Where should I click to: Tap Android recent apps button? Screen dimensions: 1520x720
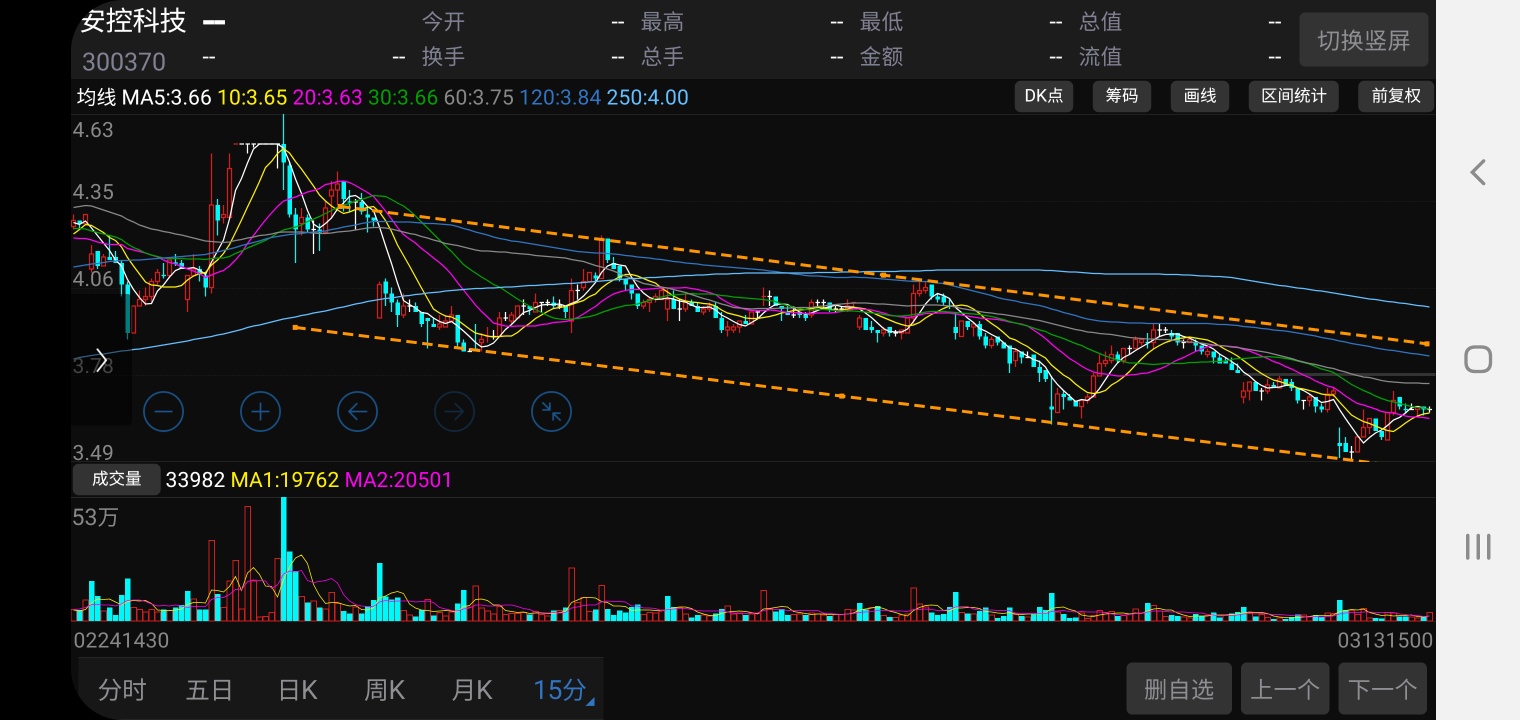pyautogui.click(x=1478, y=546)
